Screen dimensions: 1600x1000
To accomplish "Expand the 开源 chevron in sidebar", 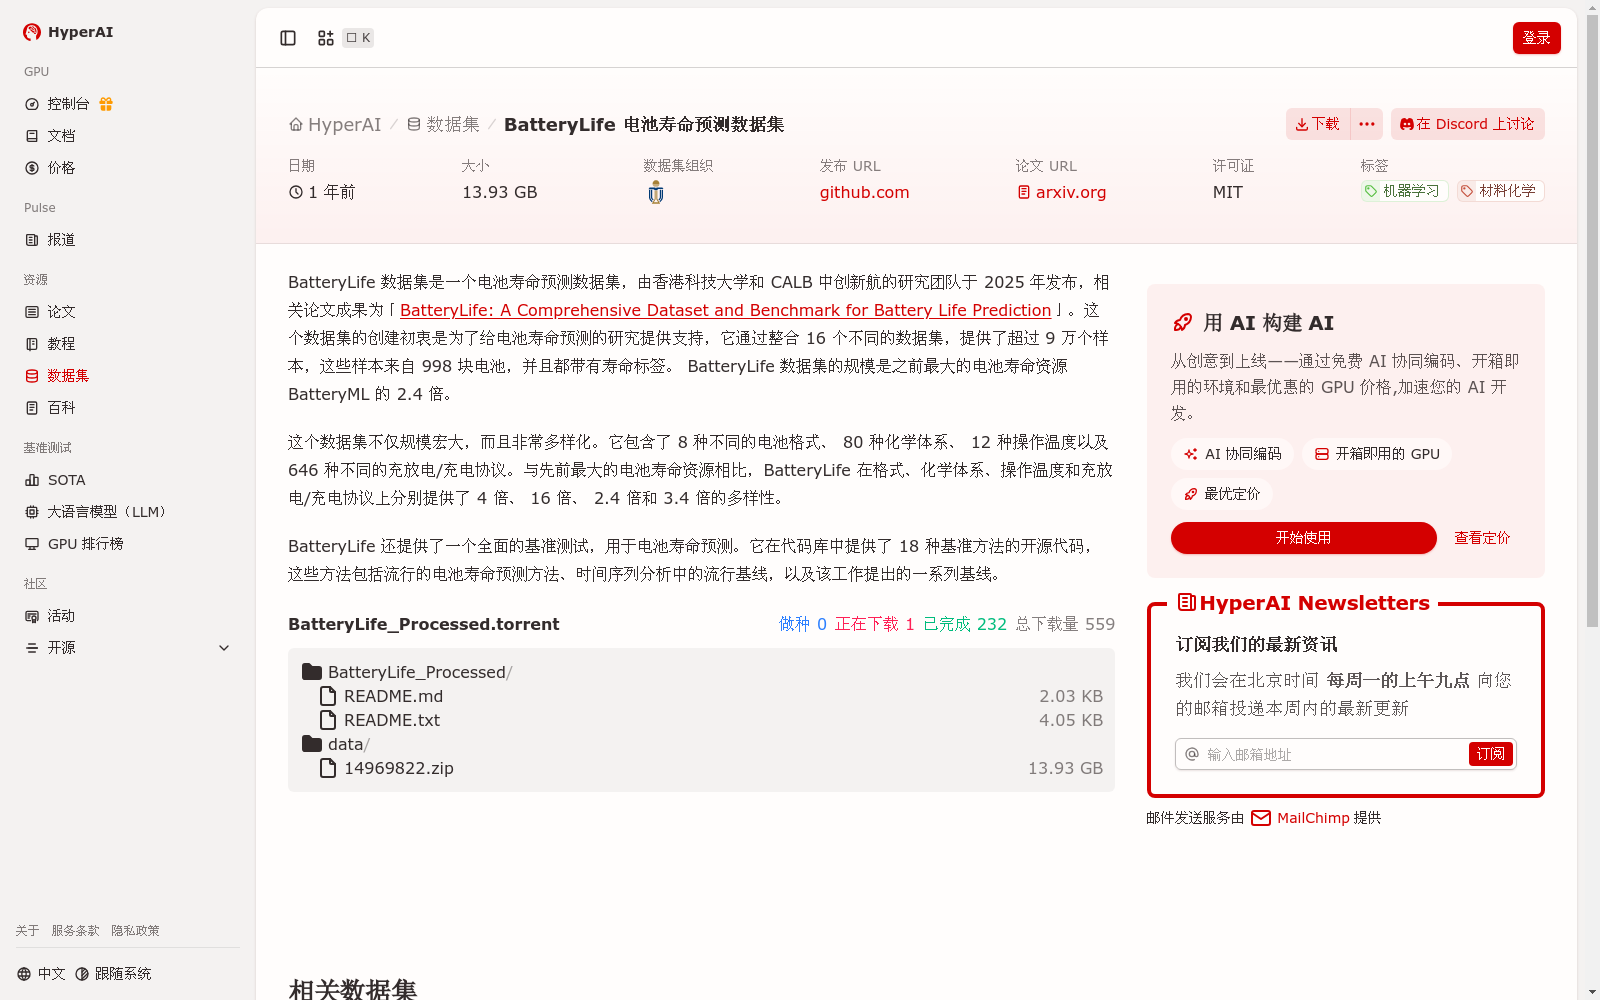I will click(x=224, y=648).
